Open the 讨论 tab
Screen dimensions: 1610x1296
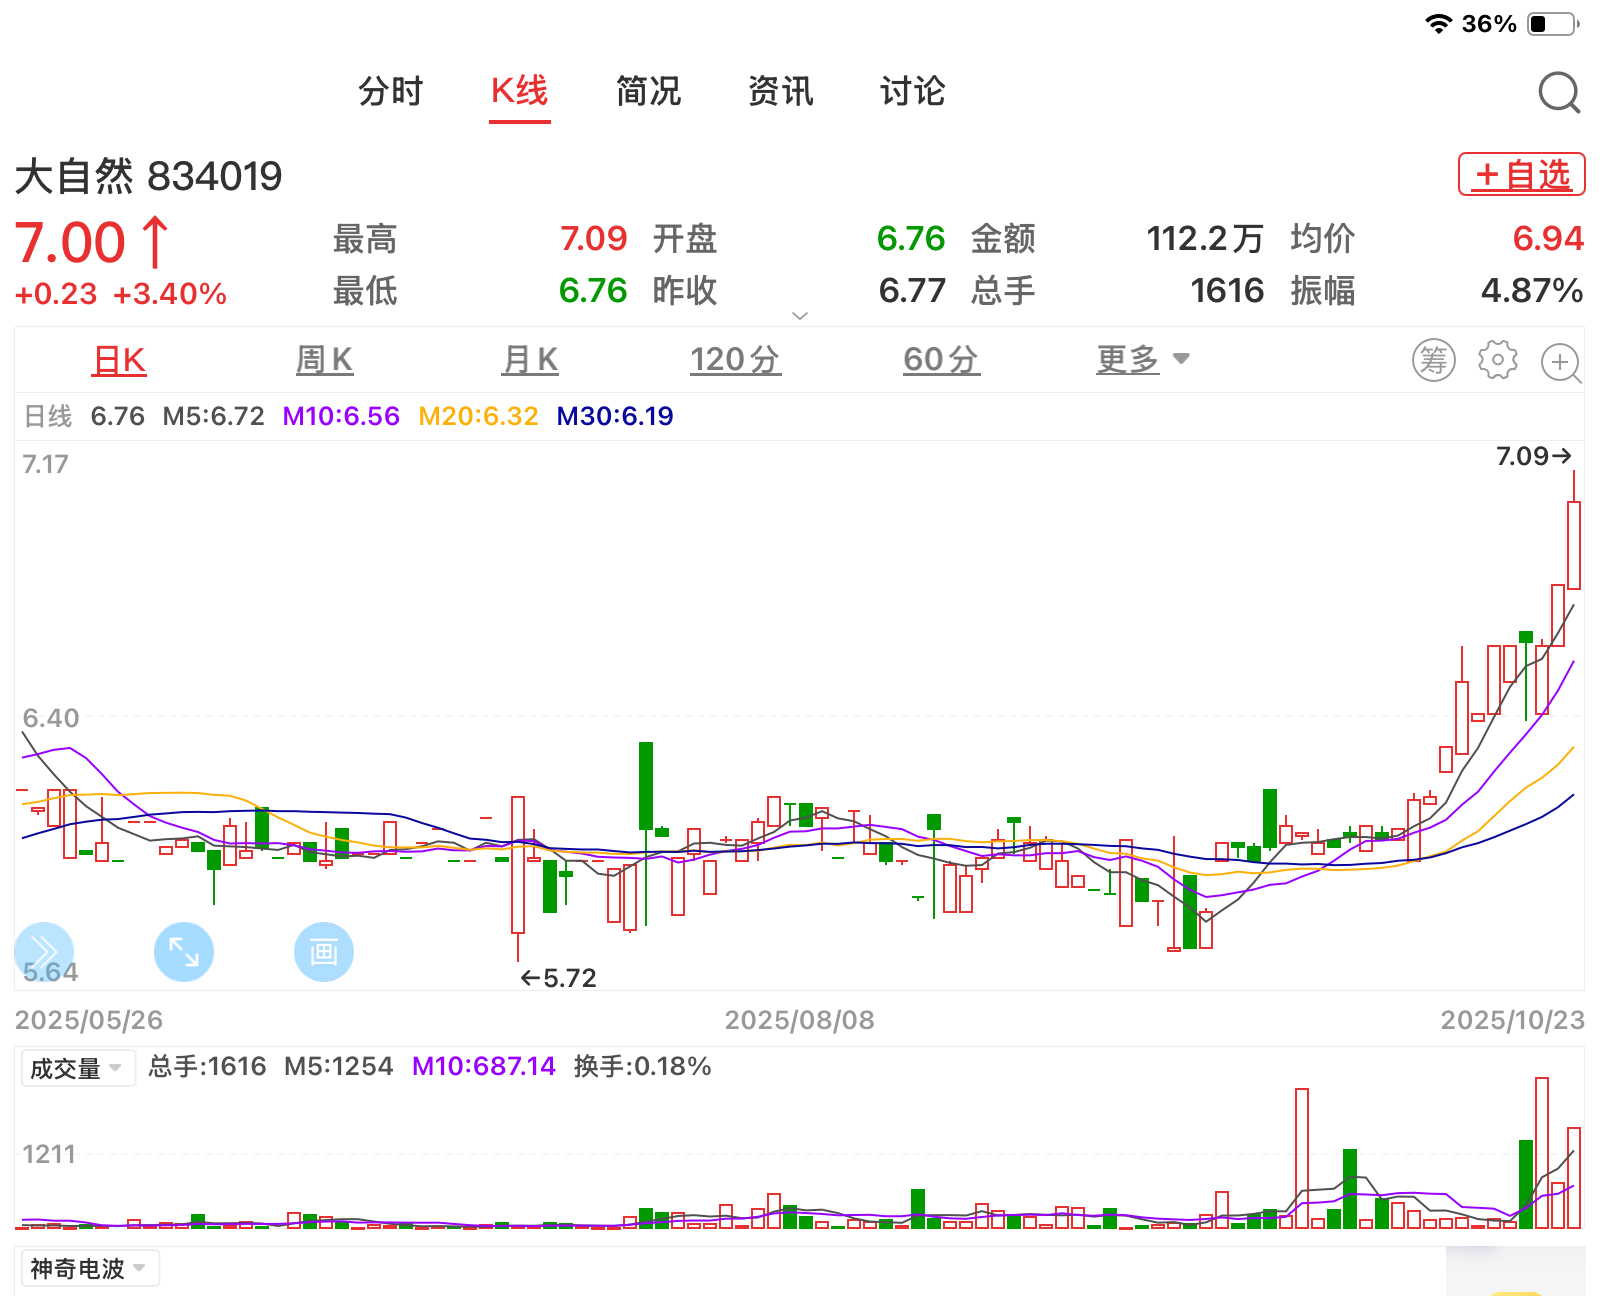tap(913, 91)
